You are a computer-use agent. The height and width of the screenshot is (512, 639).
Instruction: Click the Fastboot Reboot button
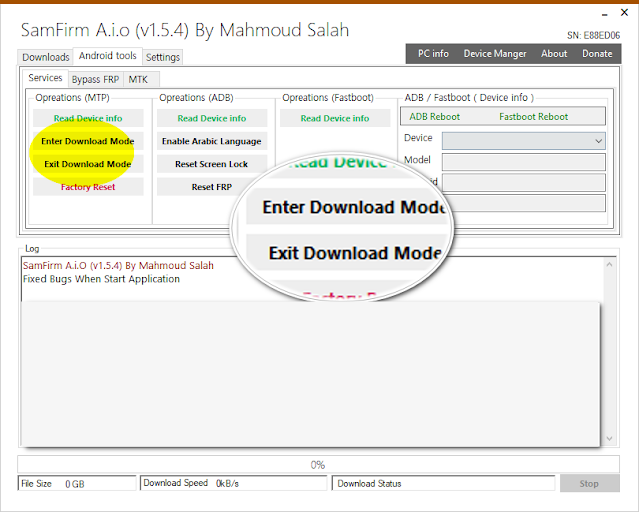tap(533, 117)
